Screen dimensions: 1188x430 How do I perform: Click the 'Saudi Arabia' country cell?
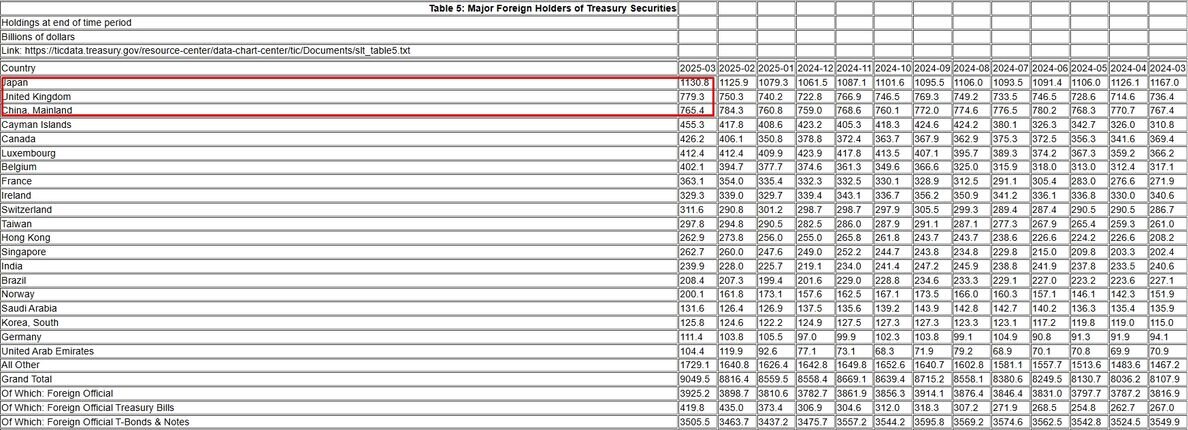click(339, 308)
